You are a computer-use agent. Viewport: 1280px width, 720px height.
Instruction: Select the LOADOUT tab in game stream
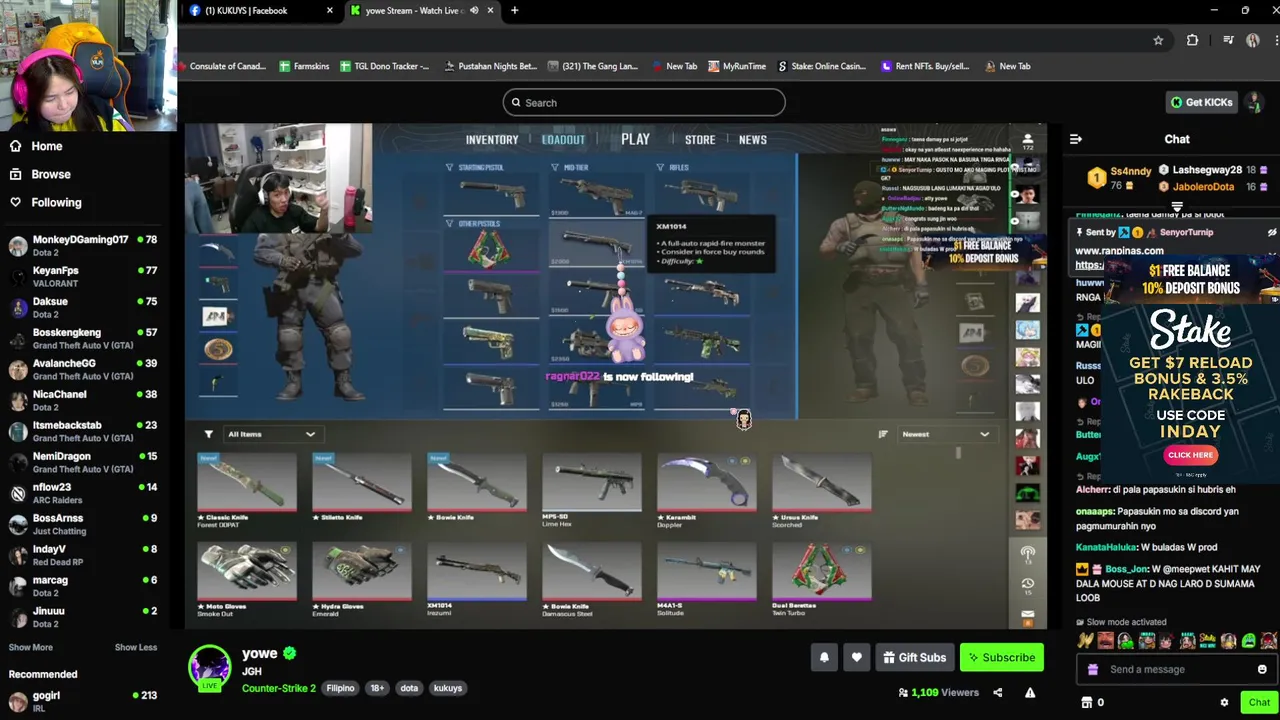point(563,140)
